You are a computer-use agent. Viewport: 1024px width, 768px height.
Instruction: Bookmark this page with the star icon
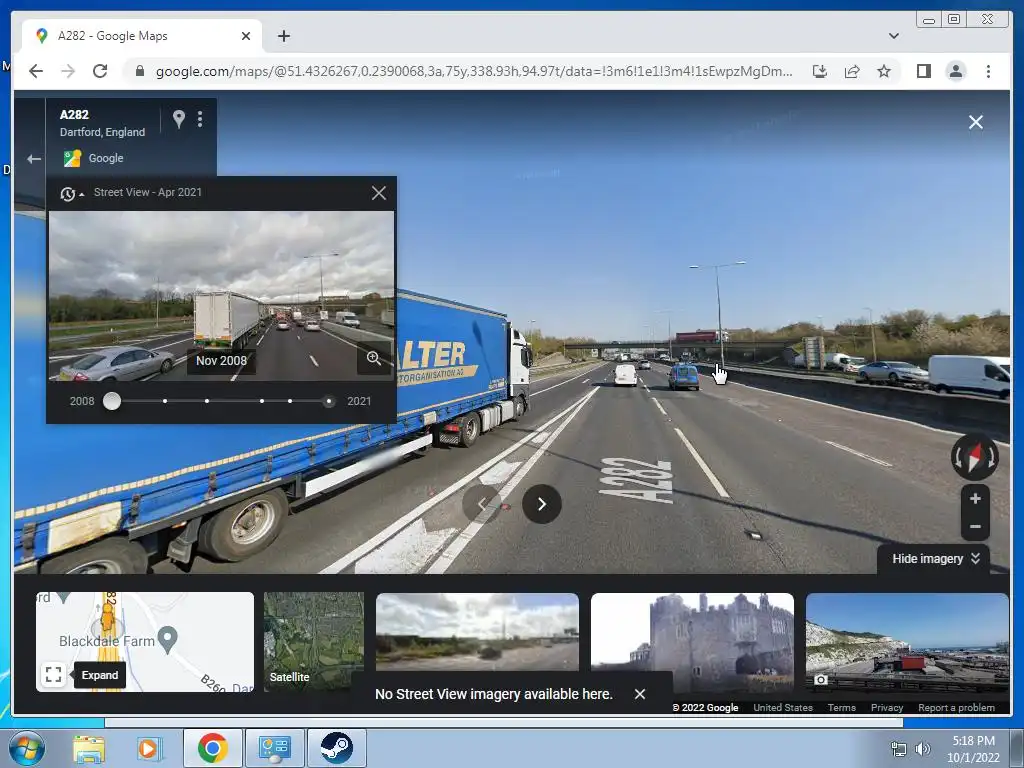[884, 71]
